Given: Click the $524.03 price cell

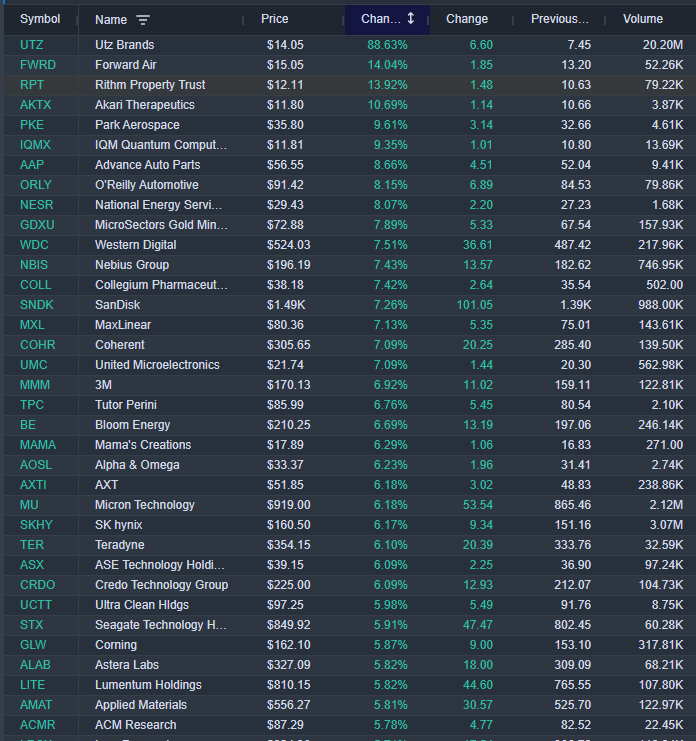Looking at the screenshot, I should 288,245.
